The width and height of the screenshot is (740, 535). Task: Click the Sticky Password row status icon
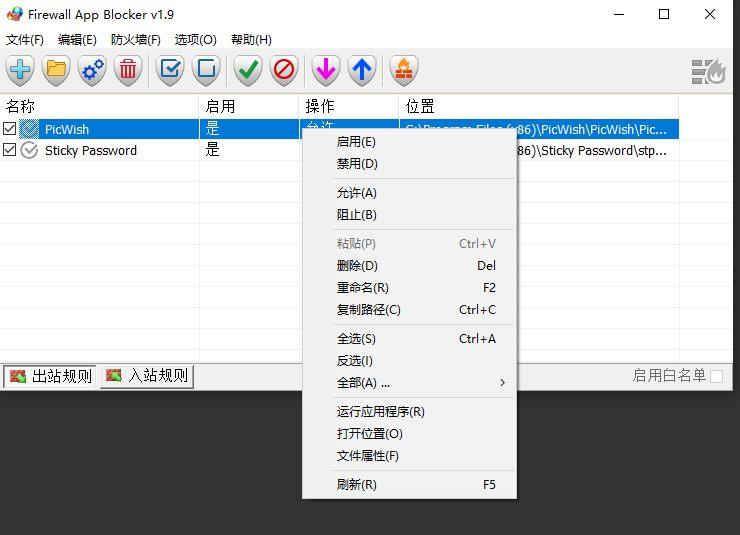point(29,150)
